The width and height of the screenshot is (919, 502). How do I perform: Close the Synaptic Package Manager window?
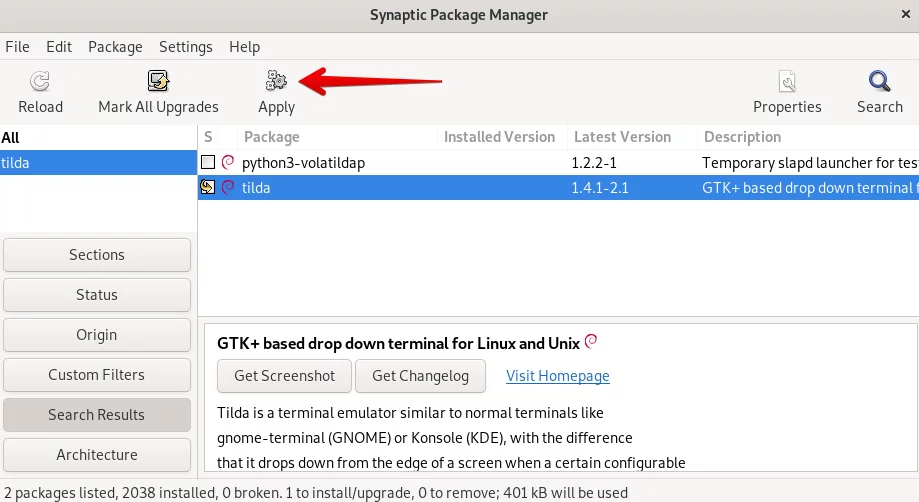coord(906,15)
